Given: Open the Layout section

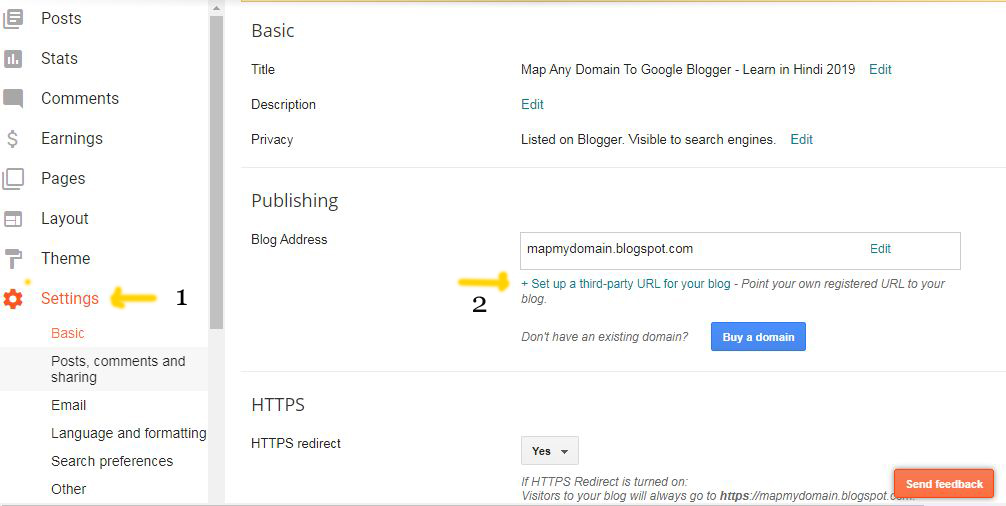Looking at the screenshot, I should (64, 219).
